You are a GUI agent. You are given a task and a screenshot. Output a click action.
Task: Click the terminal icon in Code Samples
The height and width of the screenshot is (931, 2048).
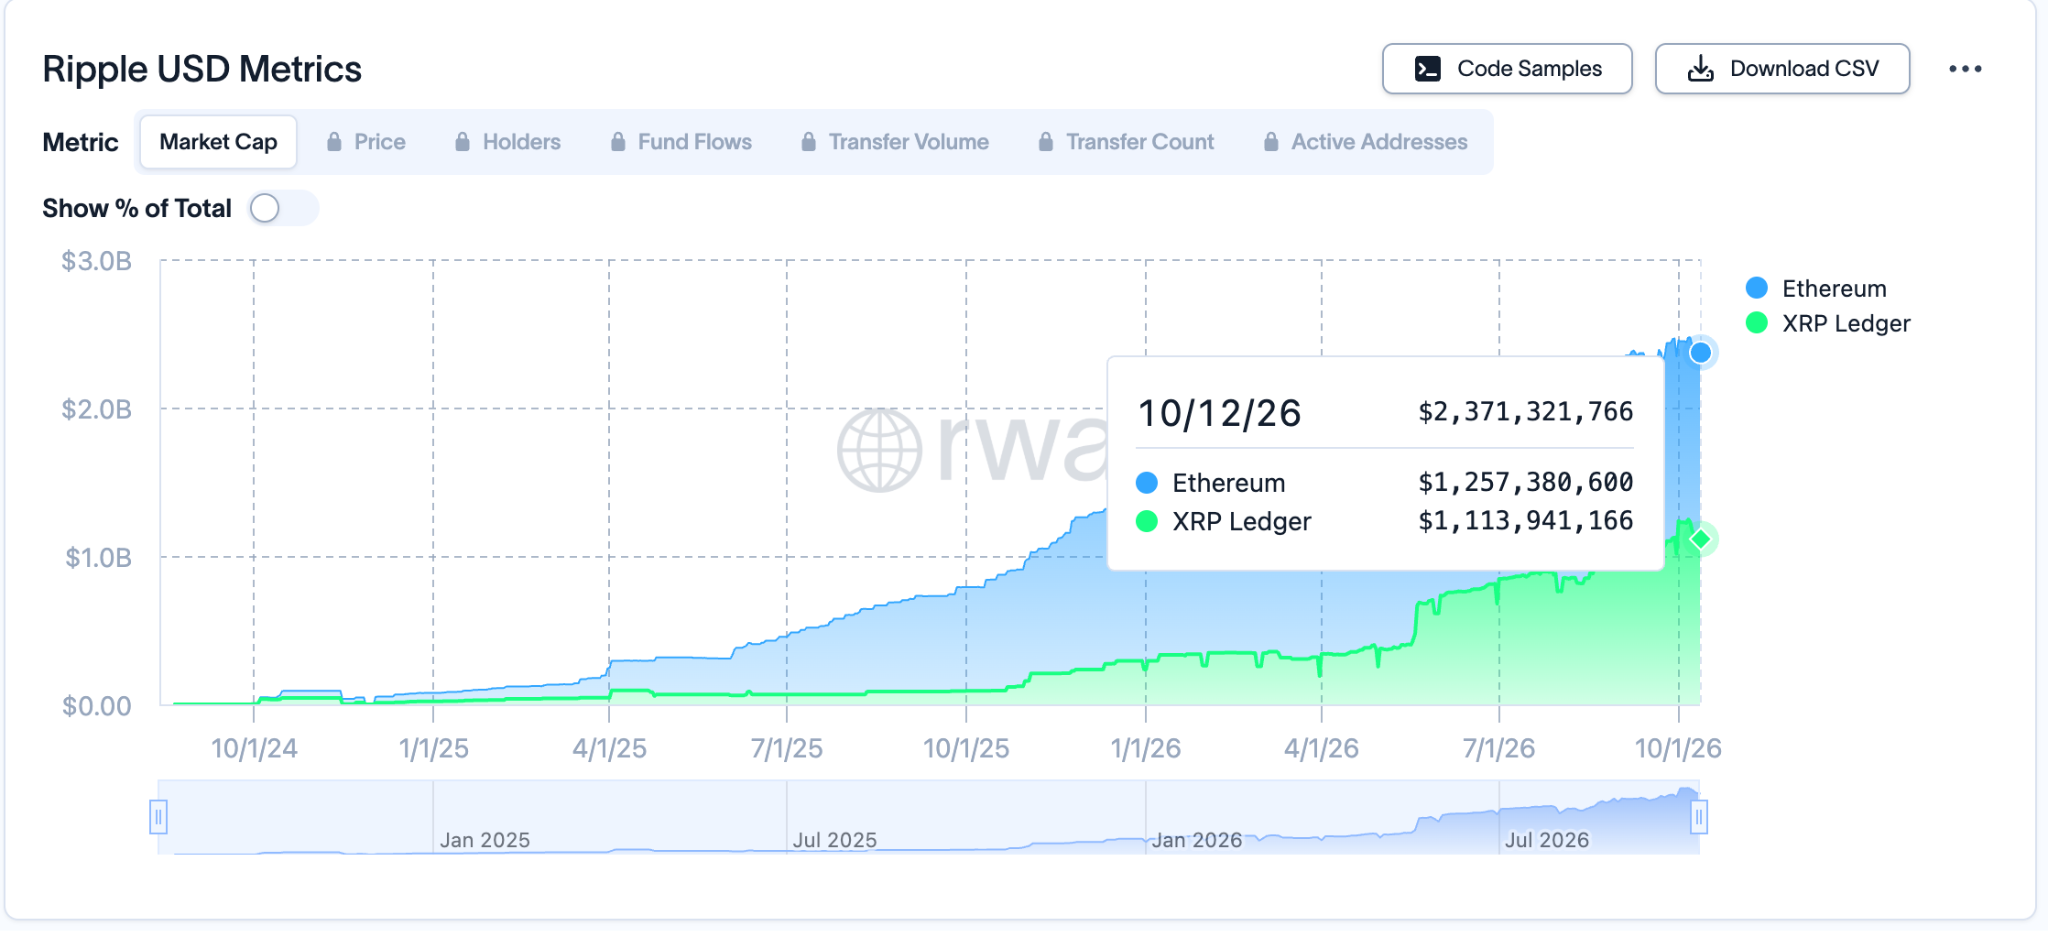pyautogui.click(x=1428, y=69)
